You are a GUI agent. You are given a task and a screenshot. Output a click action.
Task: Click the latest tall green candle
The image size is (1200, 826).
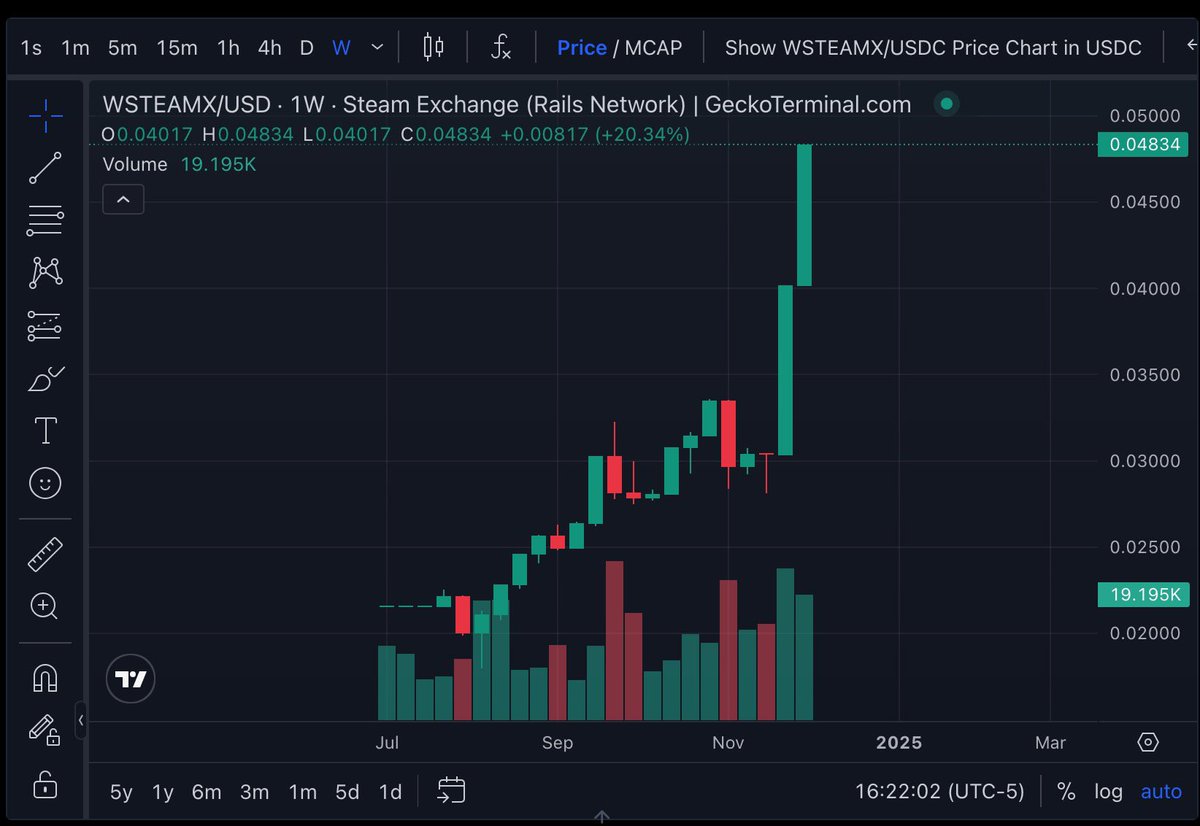coord(804,215)
